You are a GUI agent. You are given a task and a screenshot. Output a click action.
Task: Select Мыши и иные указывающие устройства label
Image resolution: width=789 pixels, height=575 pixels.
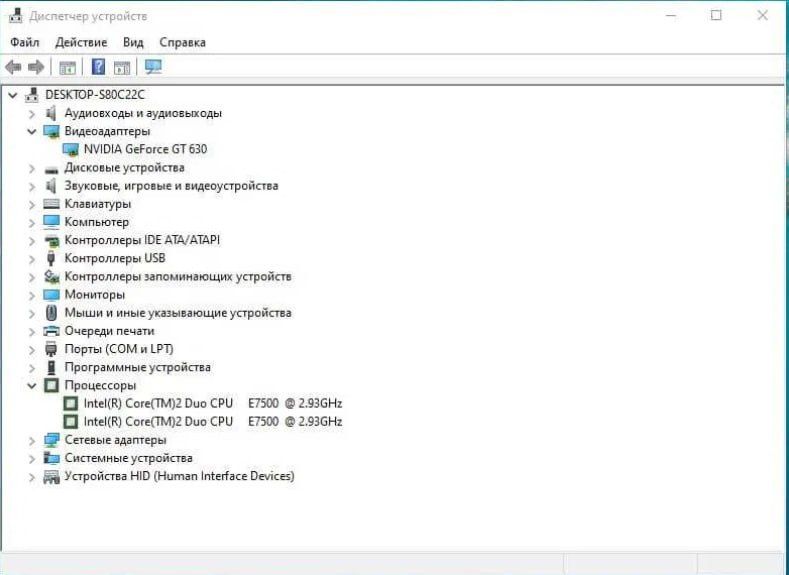pos(178,313)
